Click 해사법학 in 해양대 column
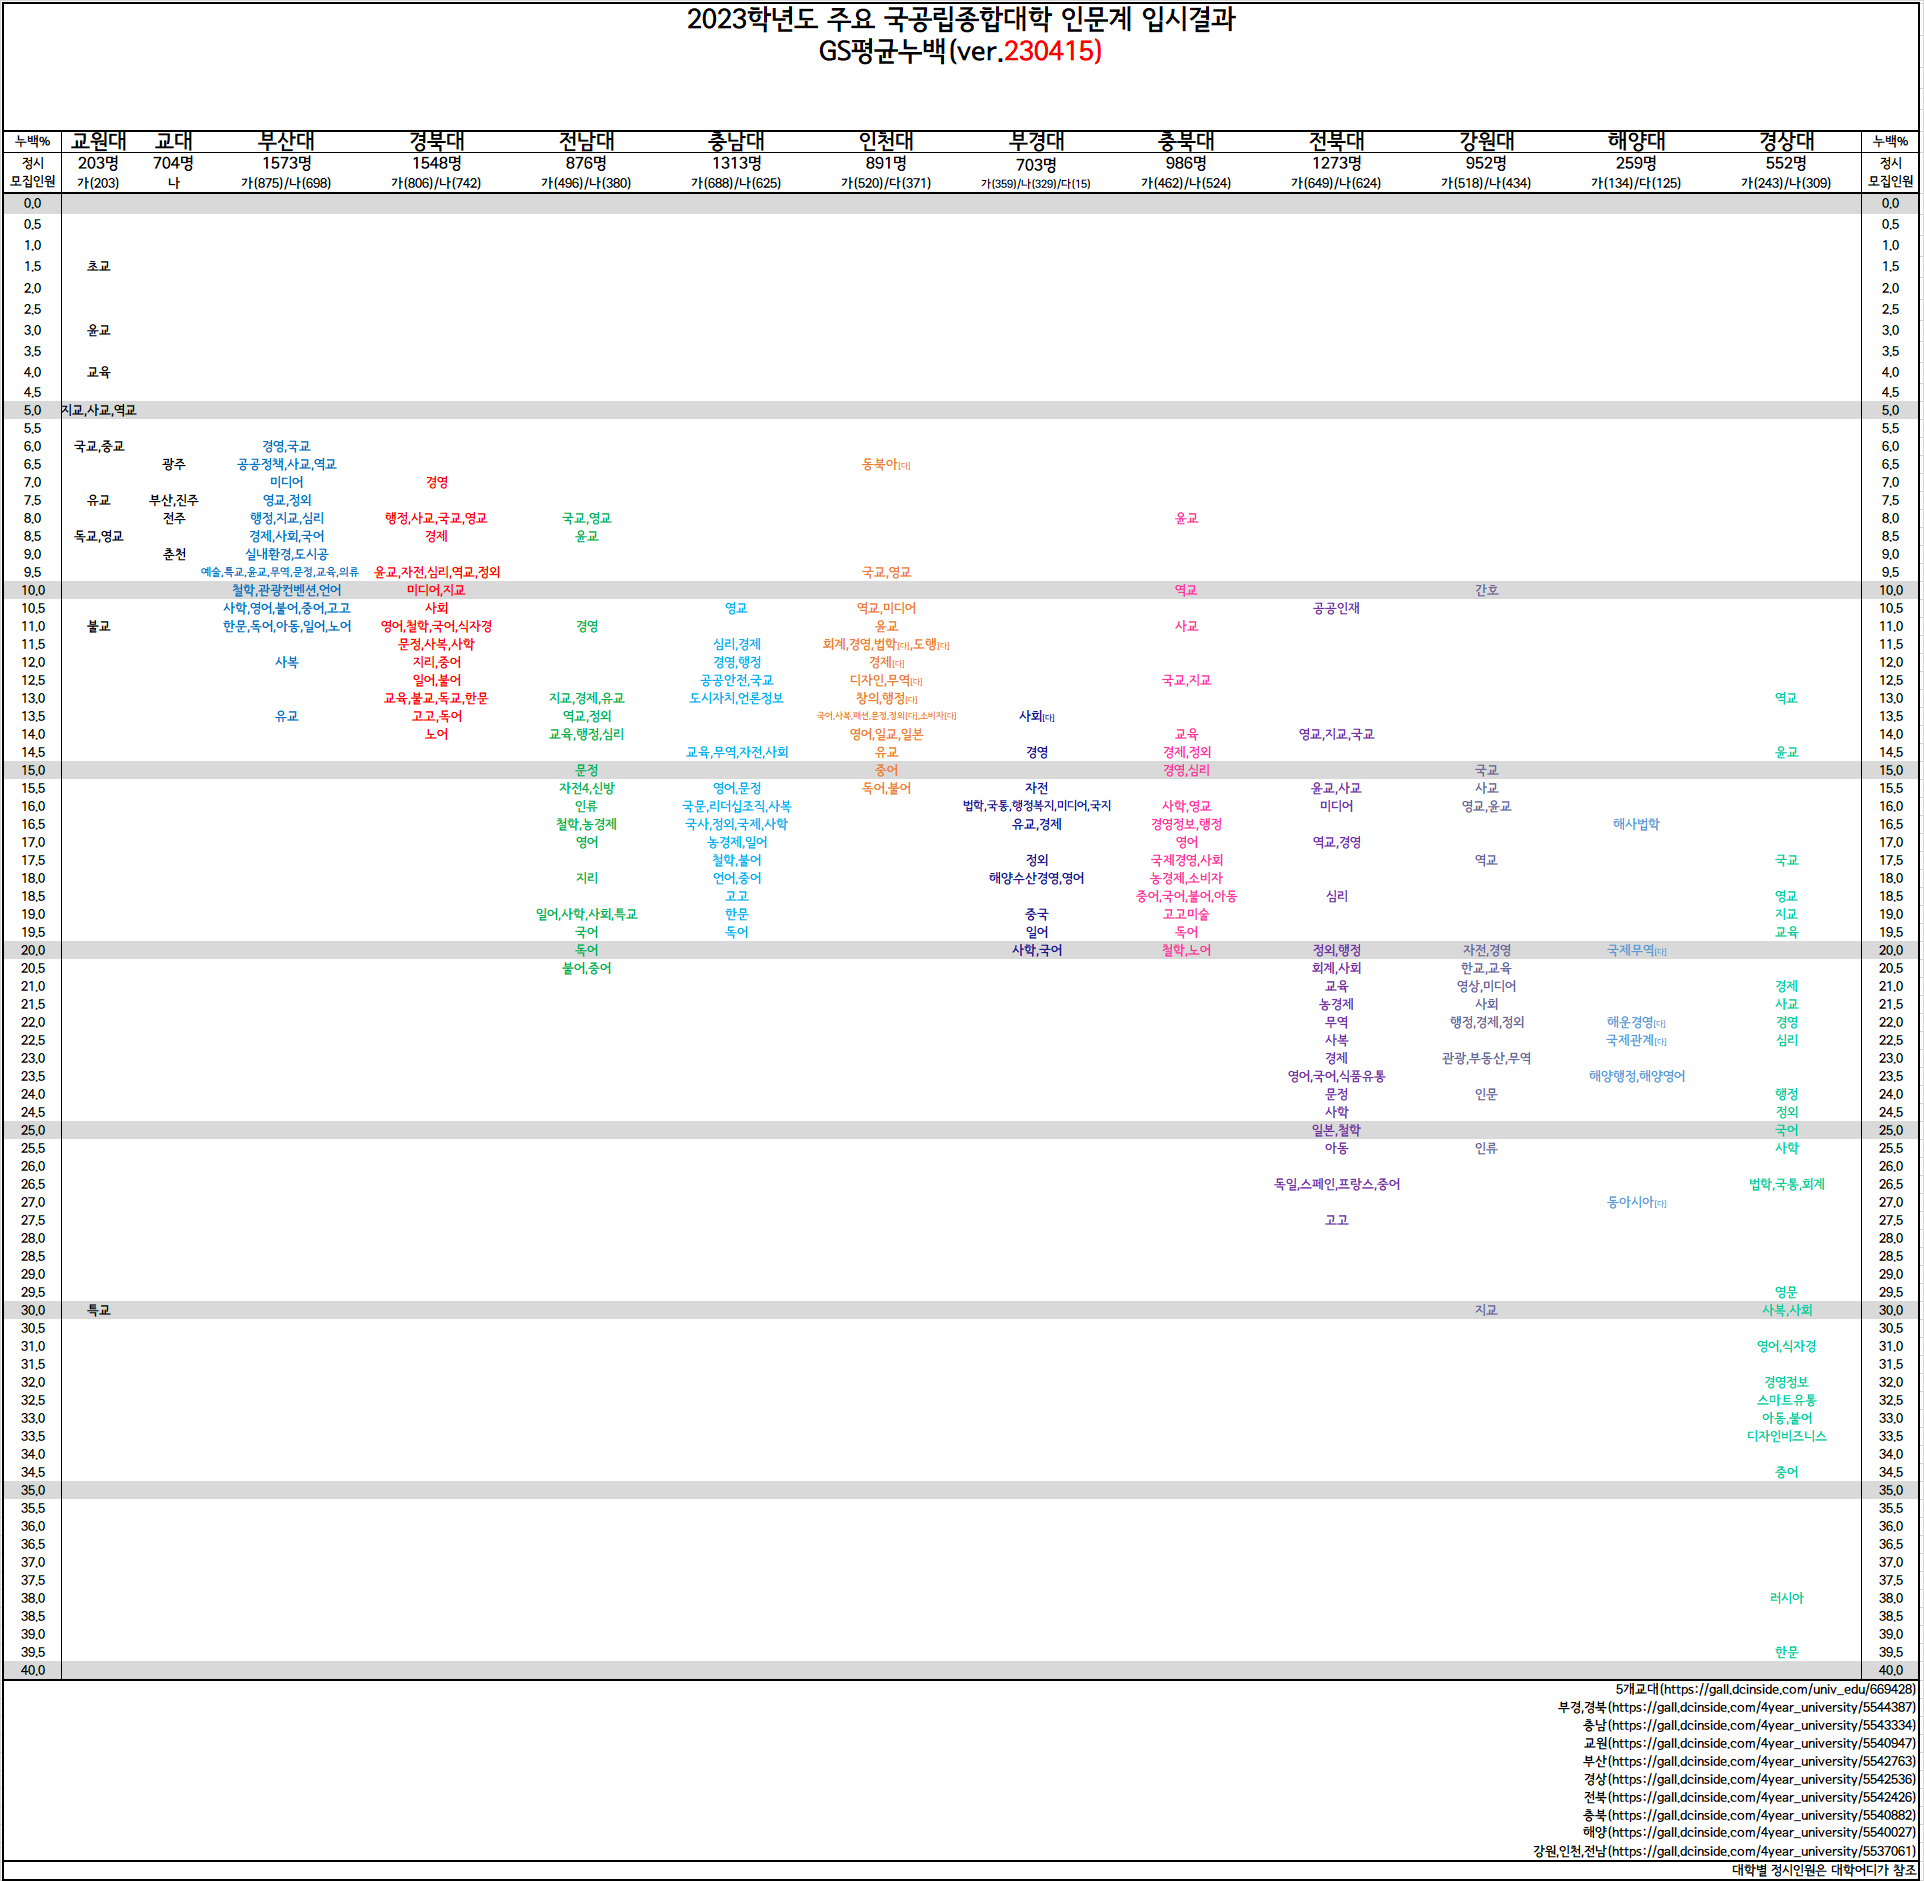This screenshot has height=1881, width=1924. click(1636, 824)
